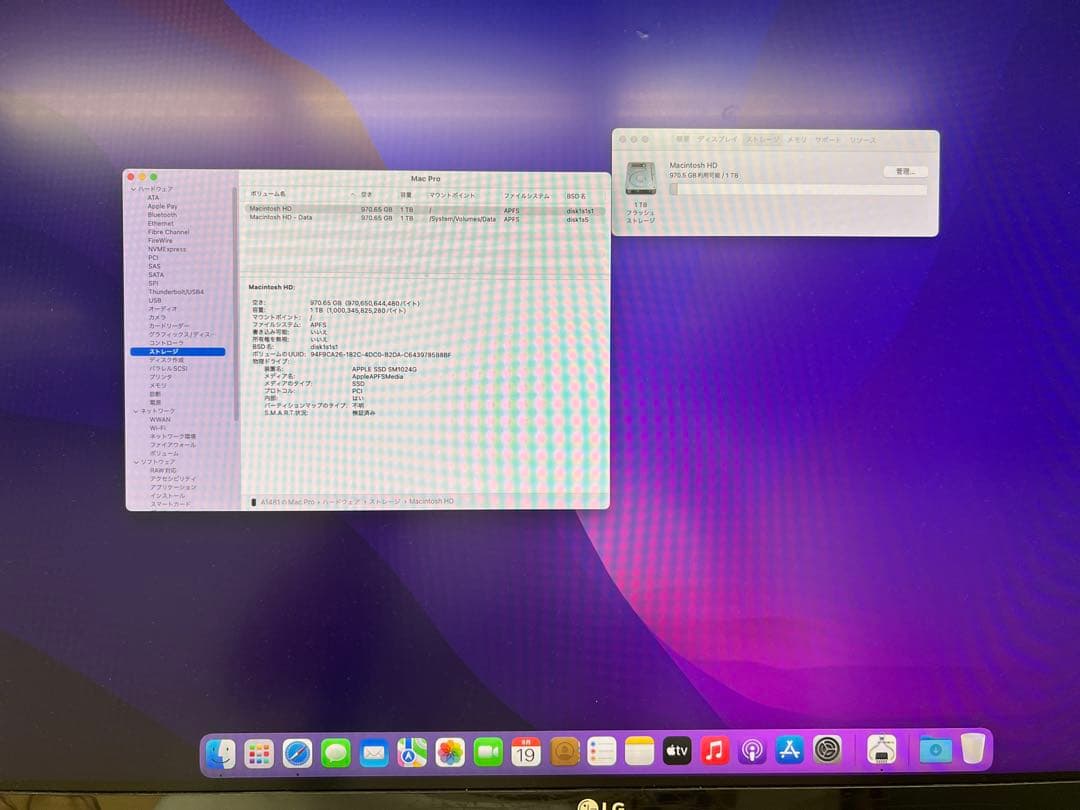Click the 1TB flash storage drive icon

coord(641,177)
